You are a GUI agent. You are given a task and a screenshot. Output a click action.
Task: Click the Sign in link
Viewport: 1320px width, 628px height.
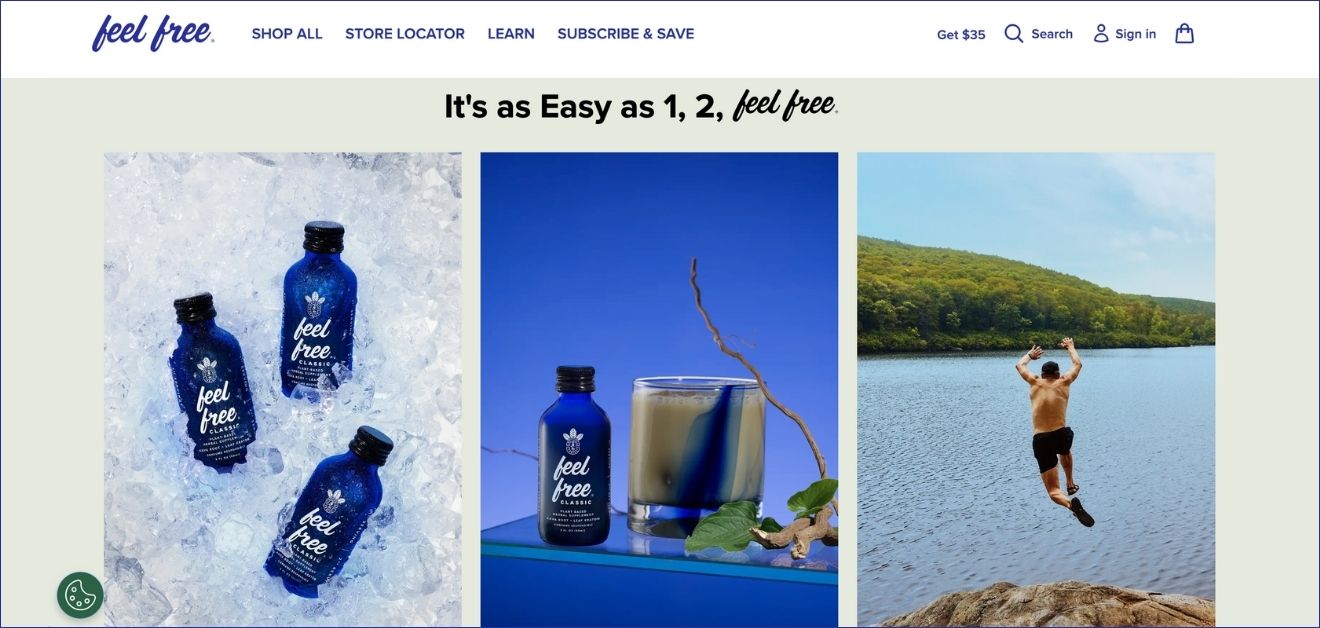pyautogui.click(x=1136, y=34)
